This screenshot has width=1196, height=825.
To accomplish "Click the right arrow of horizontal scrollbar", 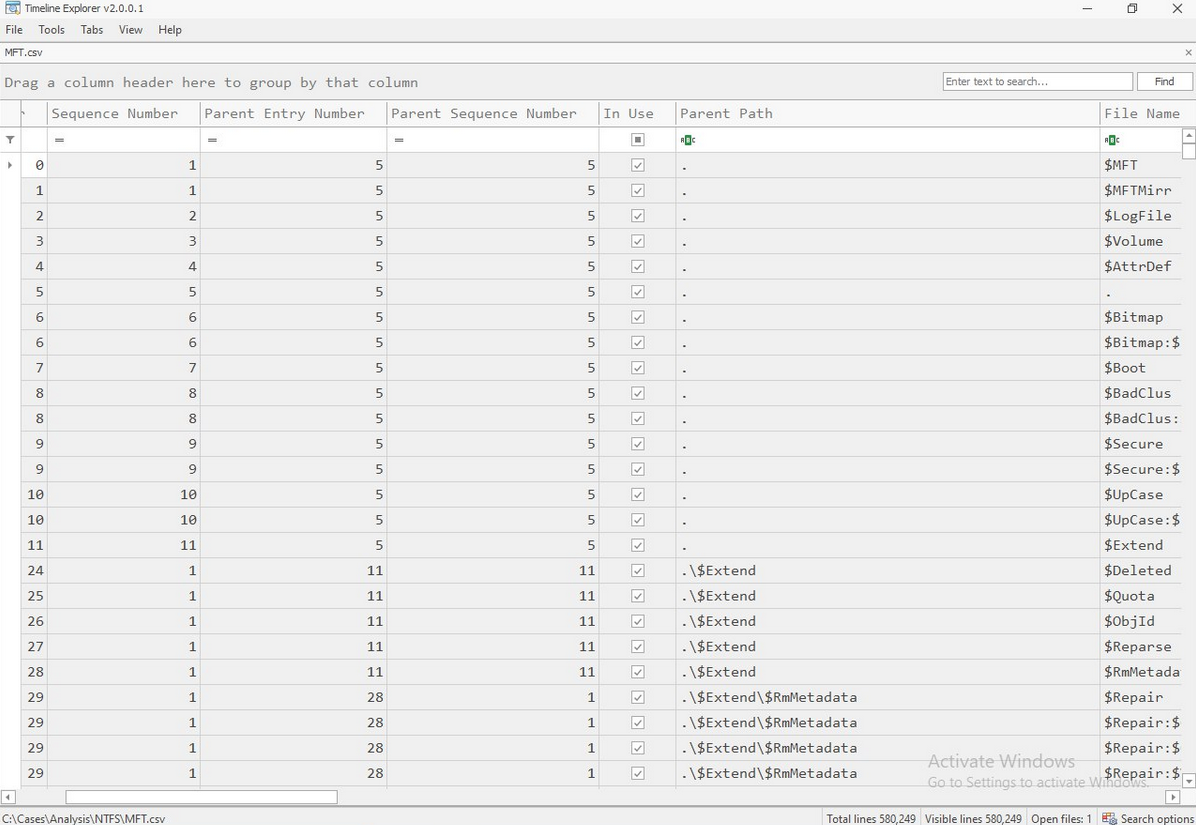I will coord(1173,797).
